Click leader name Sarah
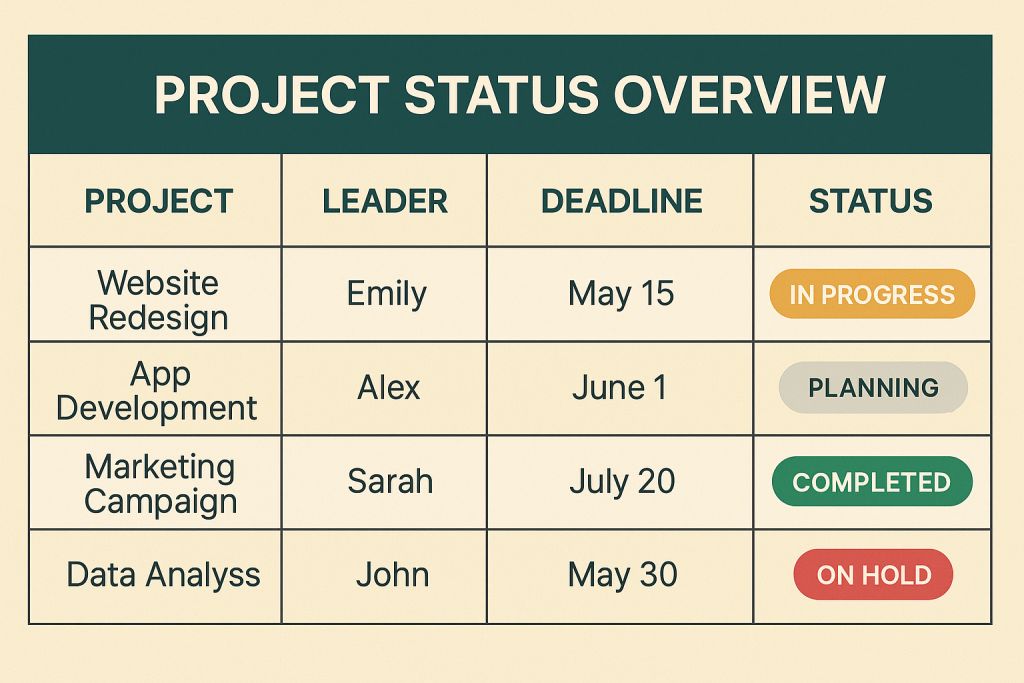 [390, 482]
